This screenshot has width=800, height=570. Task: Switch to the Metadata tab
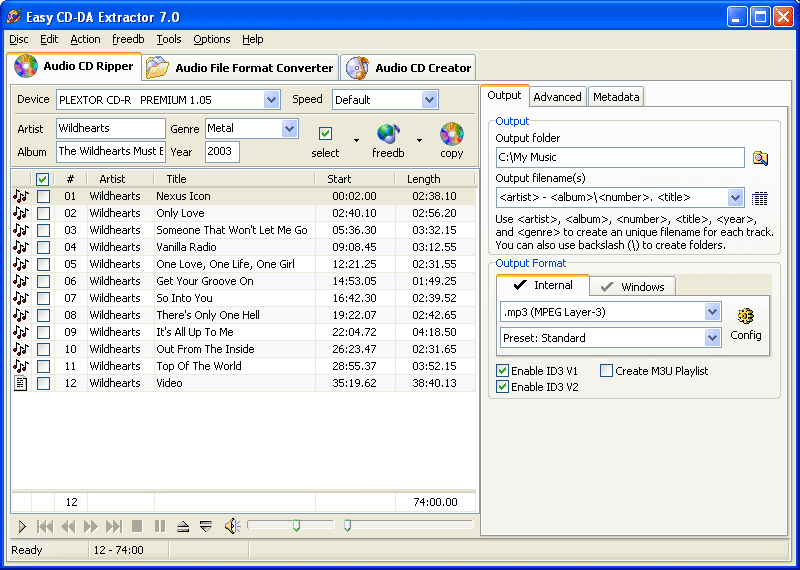[616, 97]
